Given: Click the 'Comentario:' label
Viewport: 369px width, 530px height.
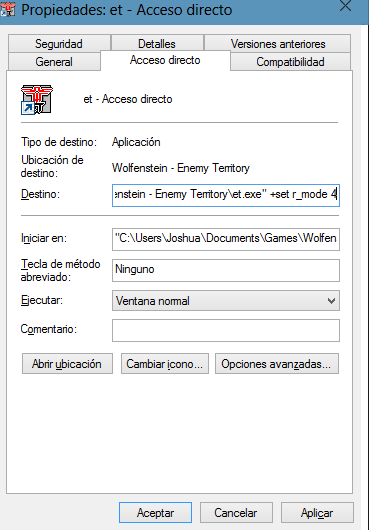Looking at the screenshot, I should click(x=49, y=329).
